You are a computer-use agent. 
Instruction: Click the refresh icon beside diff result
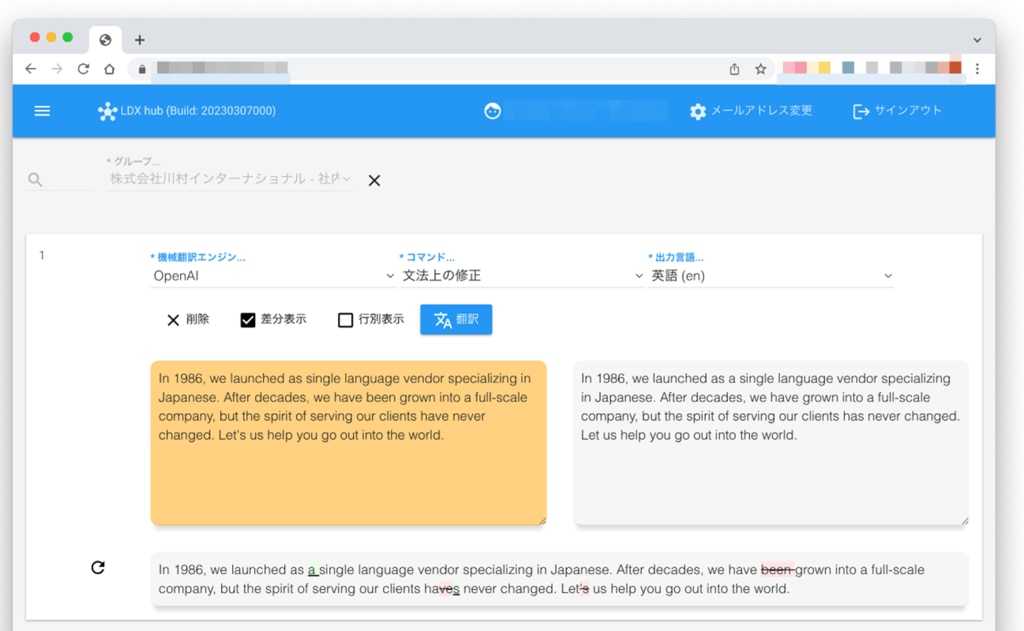click(98, 568)
